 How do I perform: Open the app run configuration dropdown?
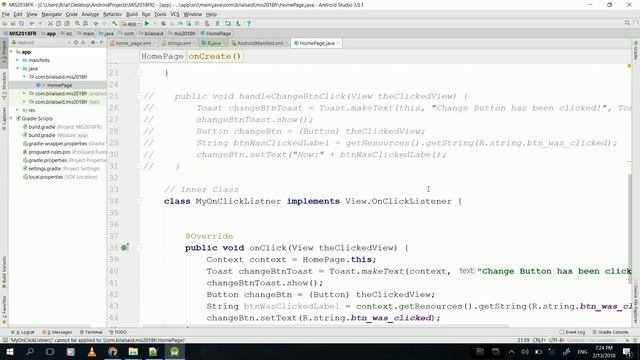[x=131, y=24]
